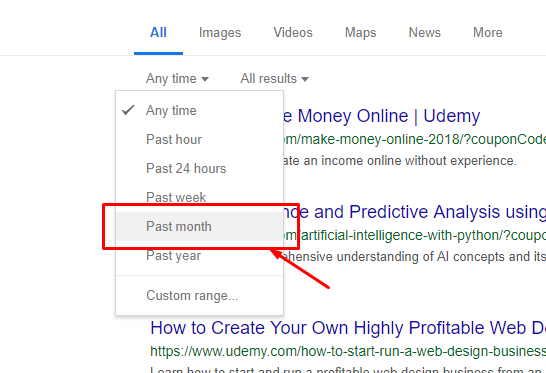
Task: Click snippet text about income online without experience
Action: (x=400, y=161)
